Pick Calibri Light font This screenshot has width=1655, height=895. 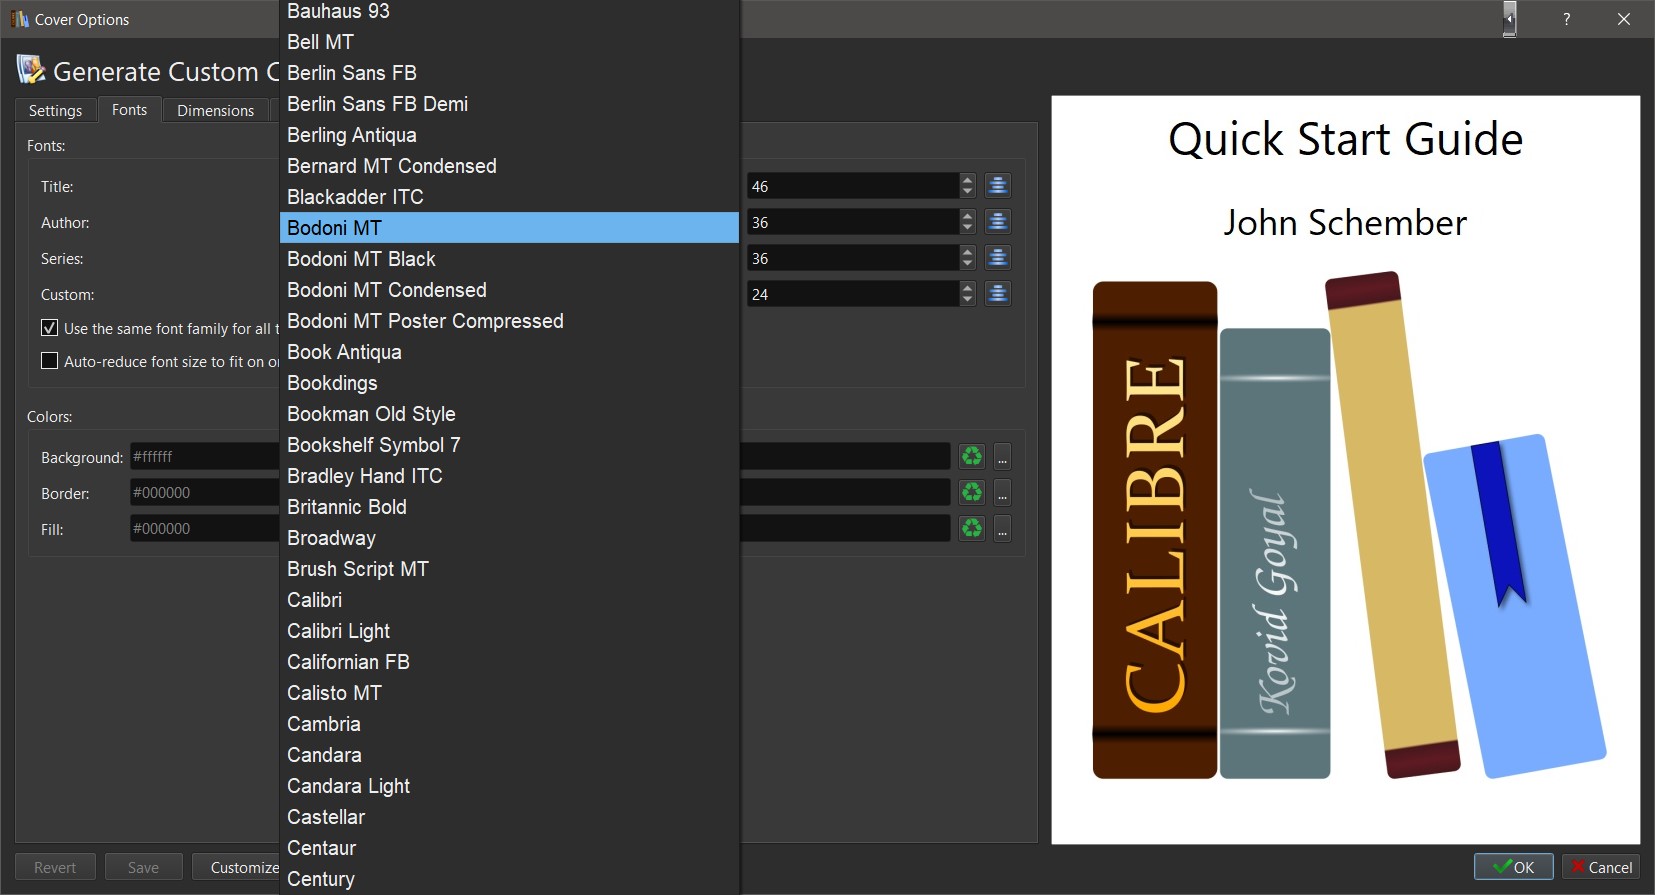pyautogui.click(x=509, y=631)
